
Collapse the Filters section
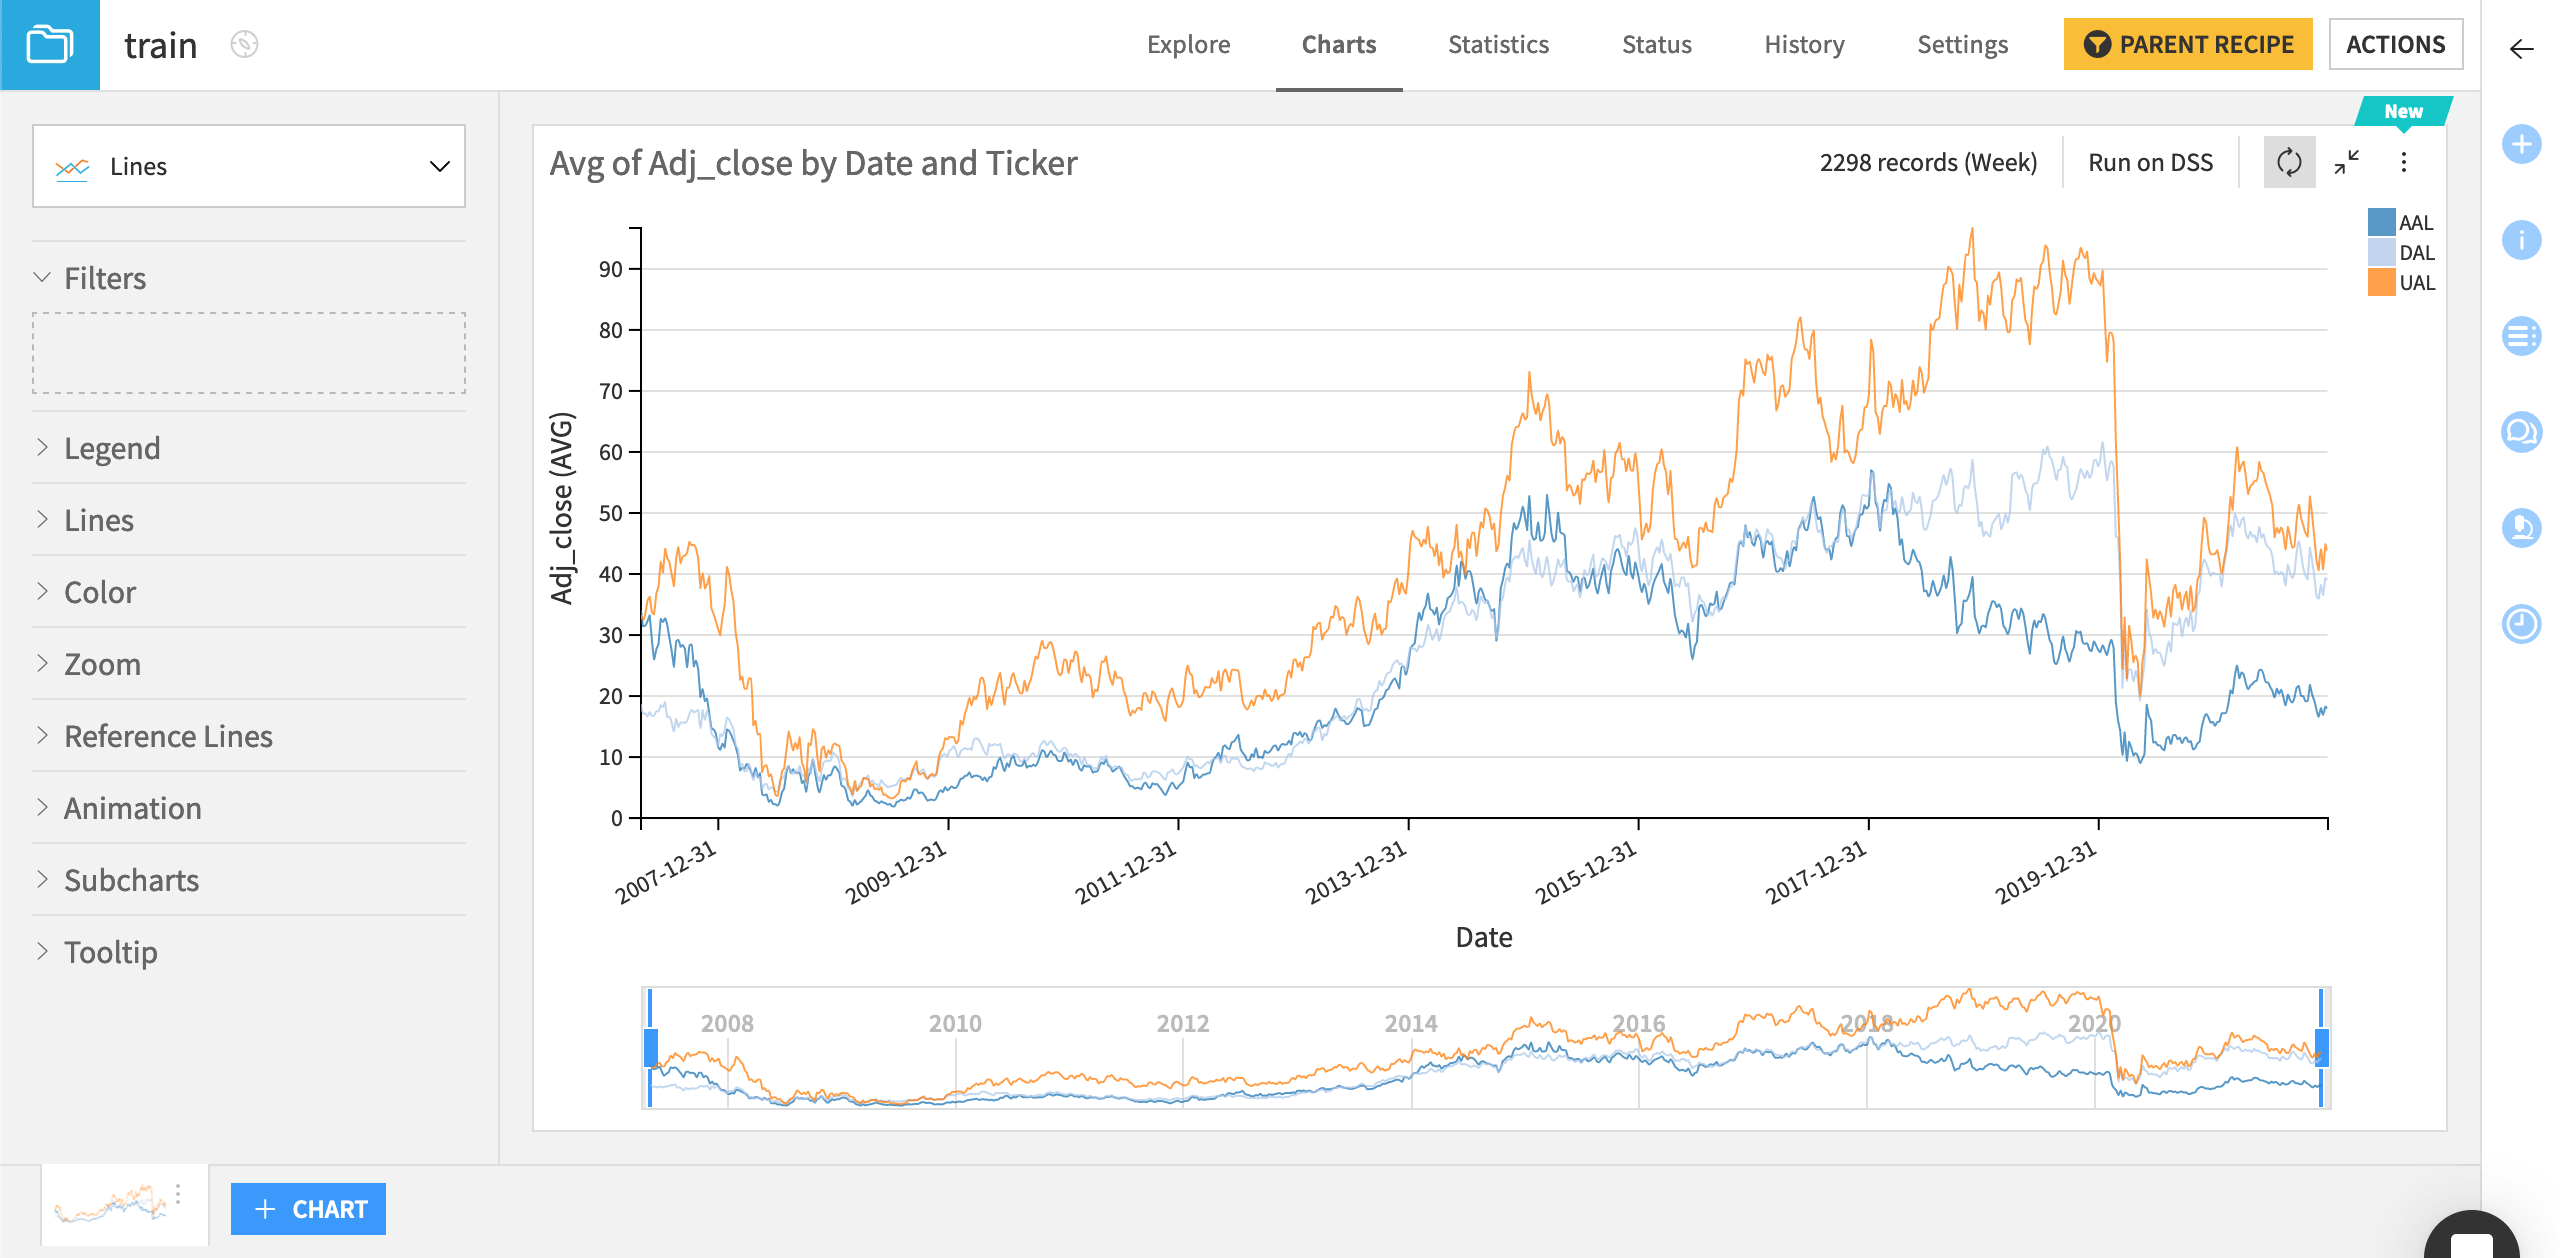click(104, 278)
